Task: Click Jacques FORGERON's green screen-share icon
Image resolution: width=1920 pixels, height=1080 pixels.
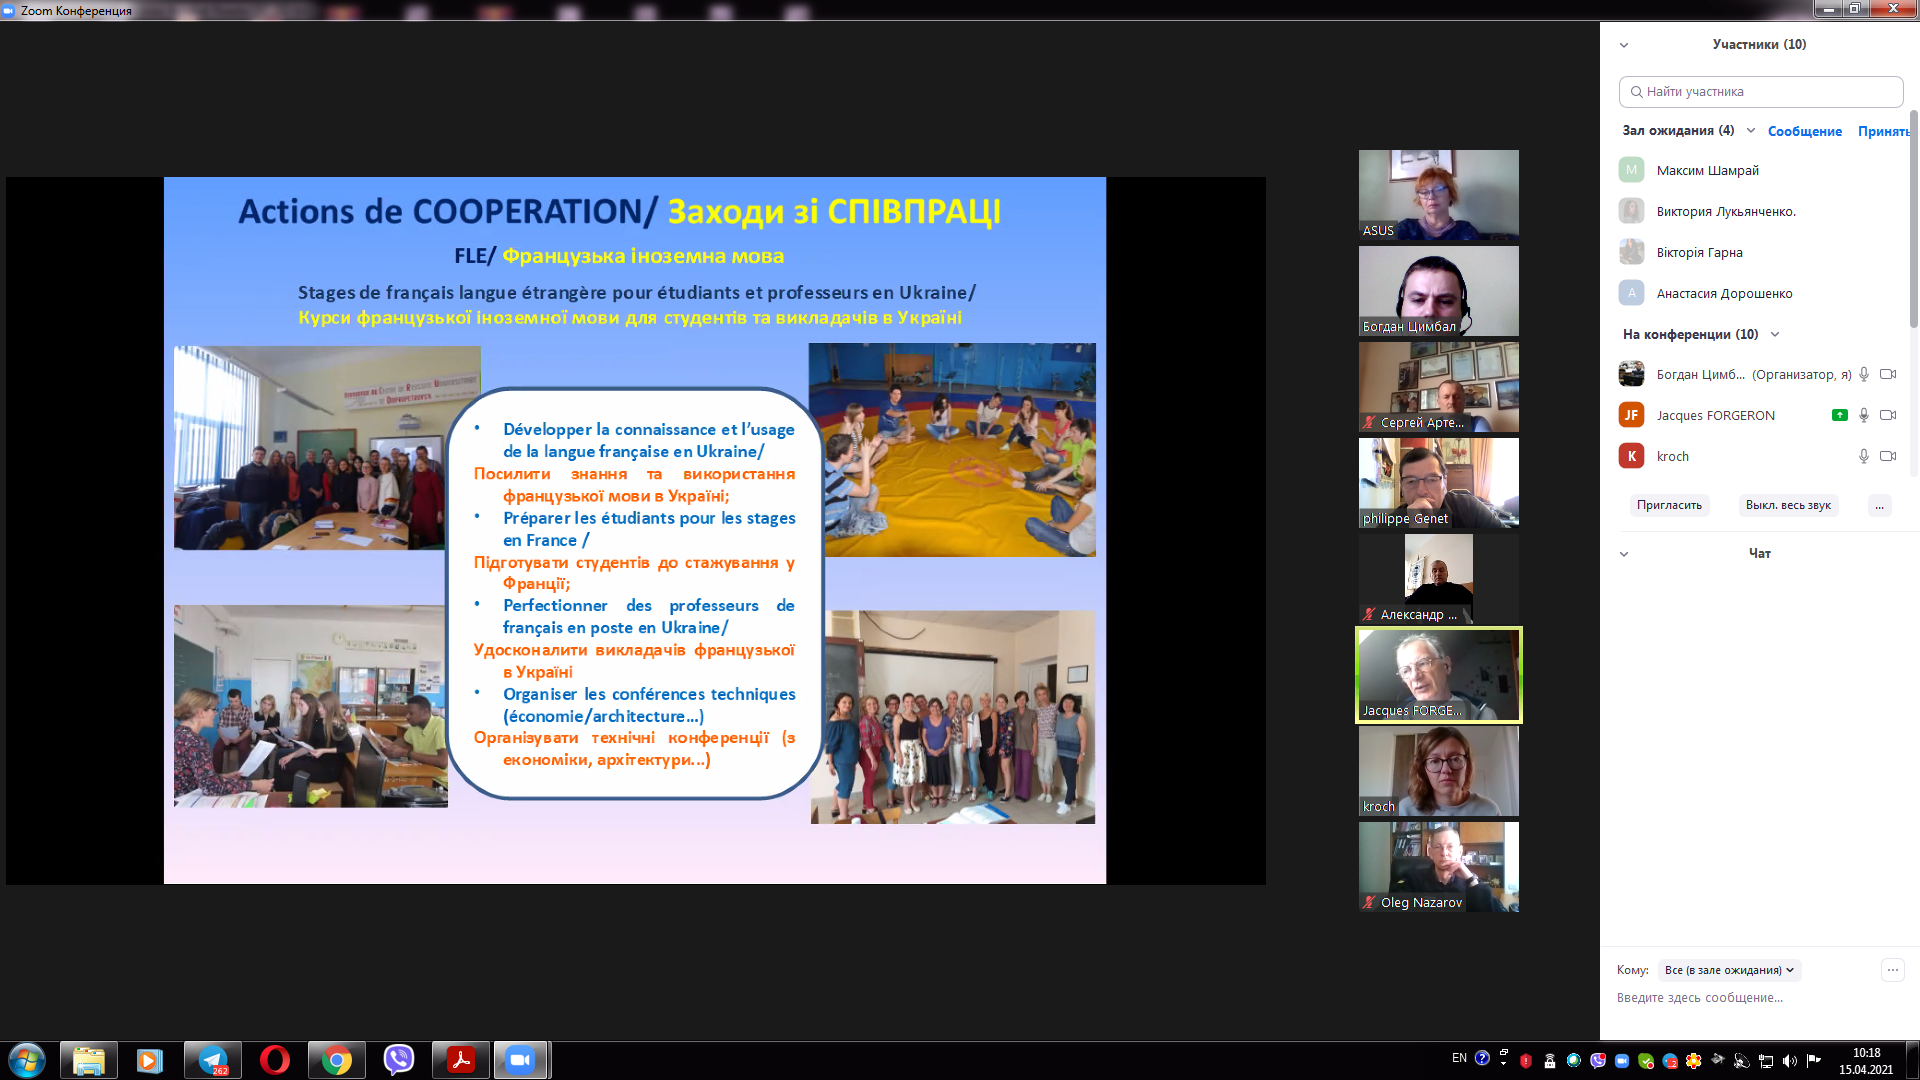Action: coord(1839,415)
